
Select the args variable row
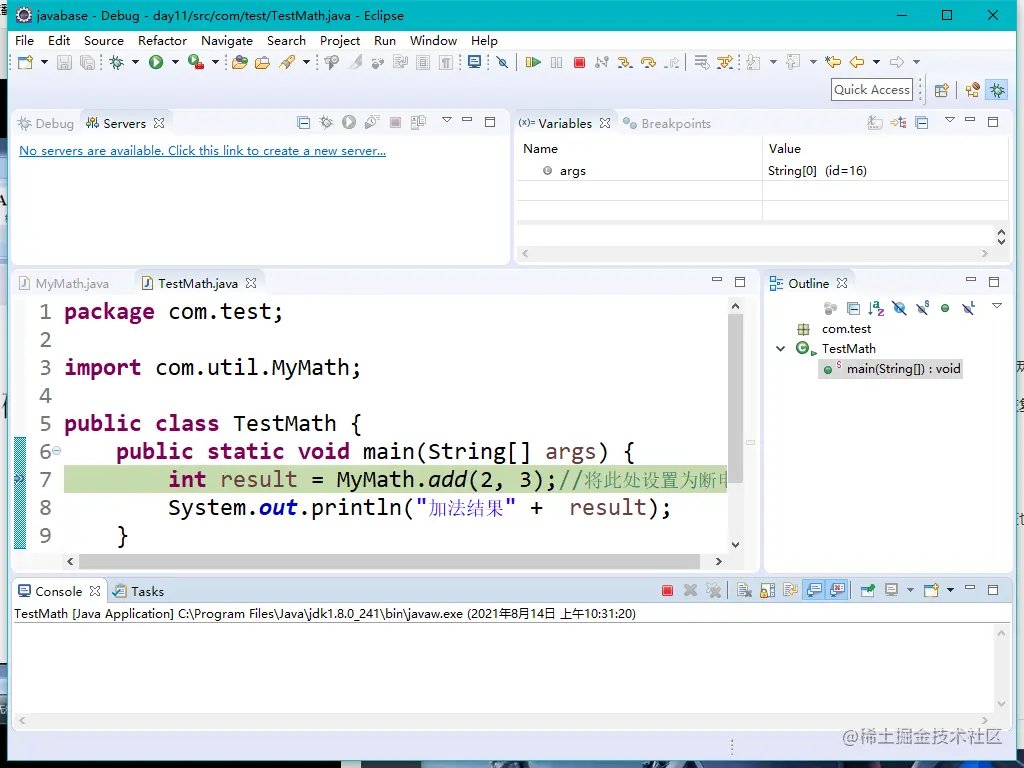pyautogui.click(x=762, y=171)
